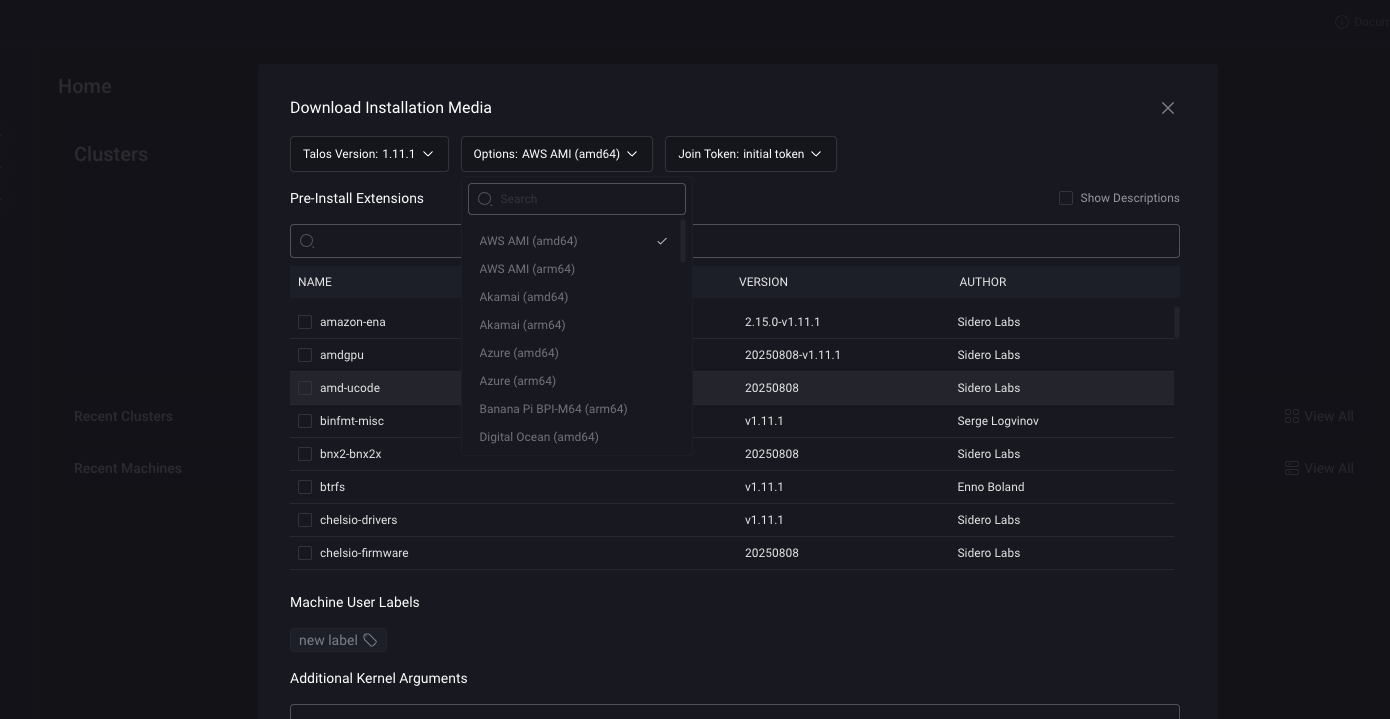1390x719 pixels.
Task: Click the checkmark beside AWS AMI (amd64)
Action: 661,241
